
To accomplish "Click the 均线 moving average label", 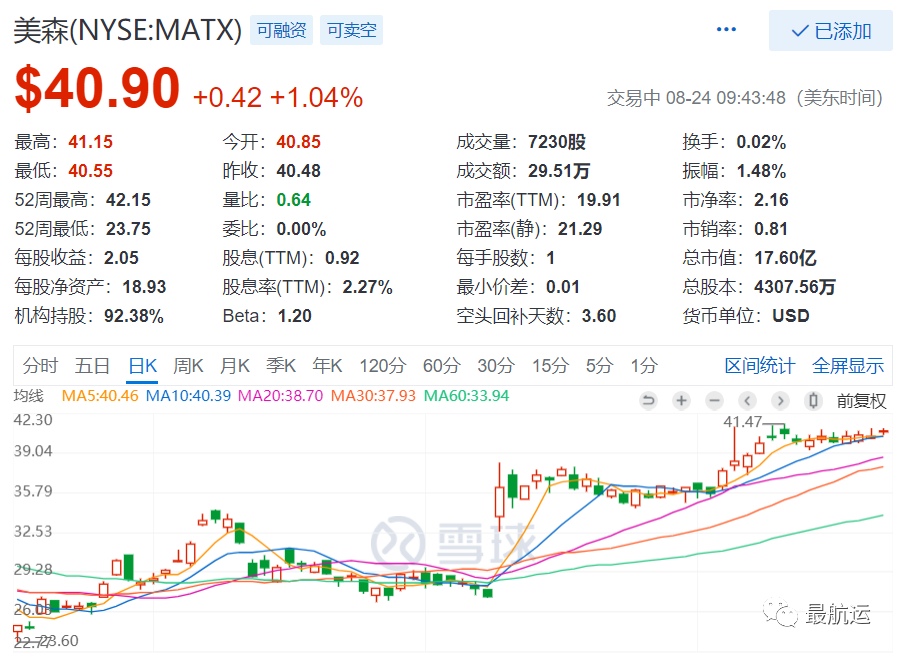I will (x=29, y=396).
